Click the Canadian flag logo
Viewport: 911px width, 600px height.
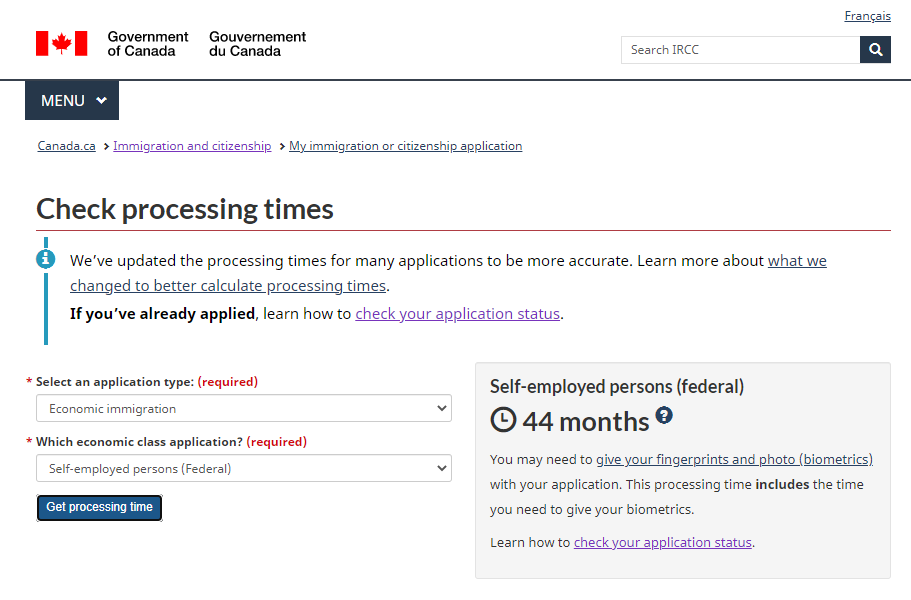pyautogui.click(x=62, y=44)
